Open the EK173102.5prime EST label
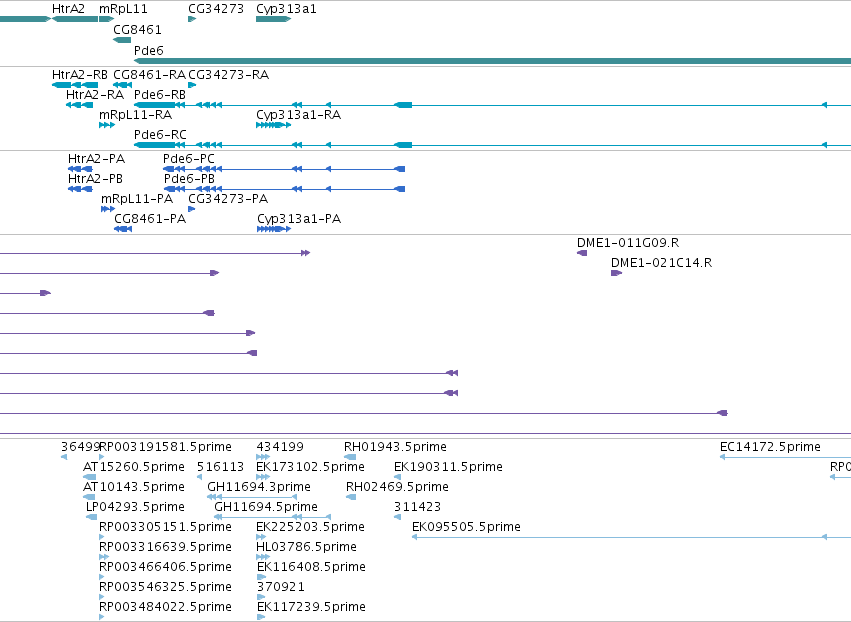 point(310,467)
